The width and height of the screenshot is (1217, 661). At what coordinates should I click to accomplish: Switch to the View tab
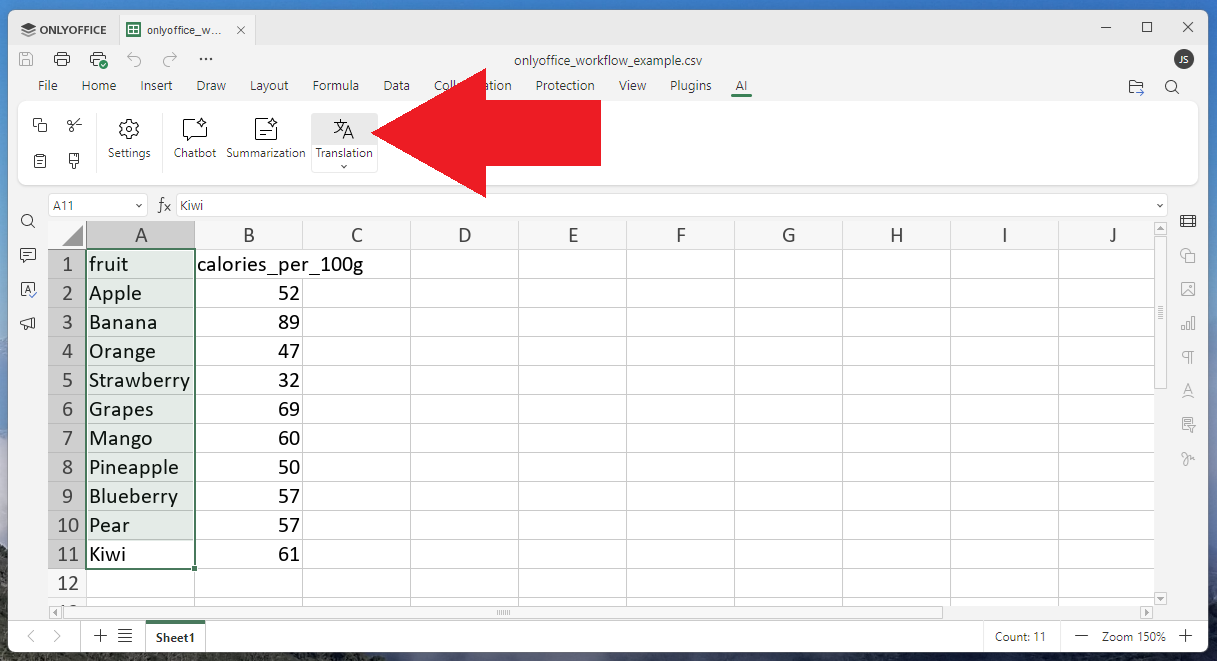point(632,86)
